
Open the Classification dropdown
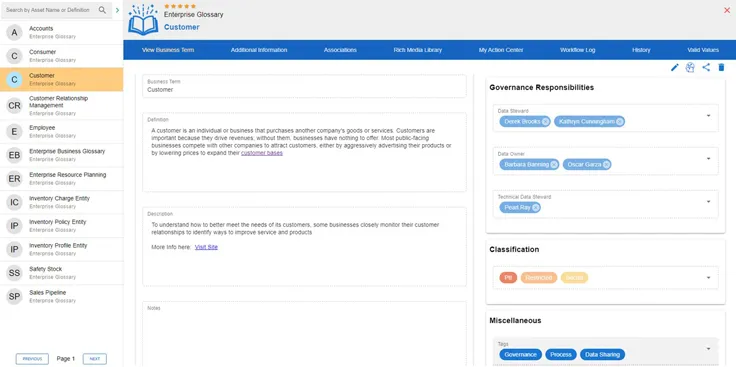[708, 278]
